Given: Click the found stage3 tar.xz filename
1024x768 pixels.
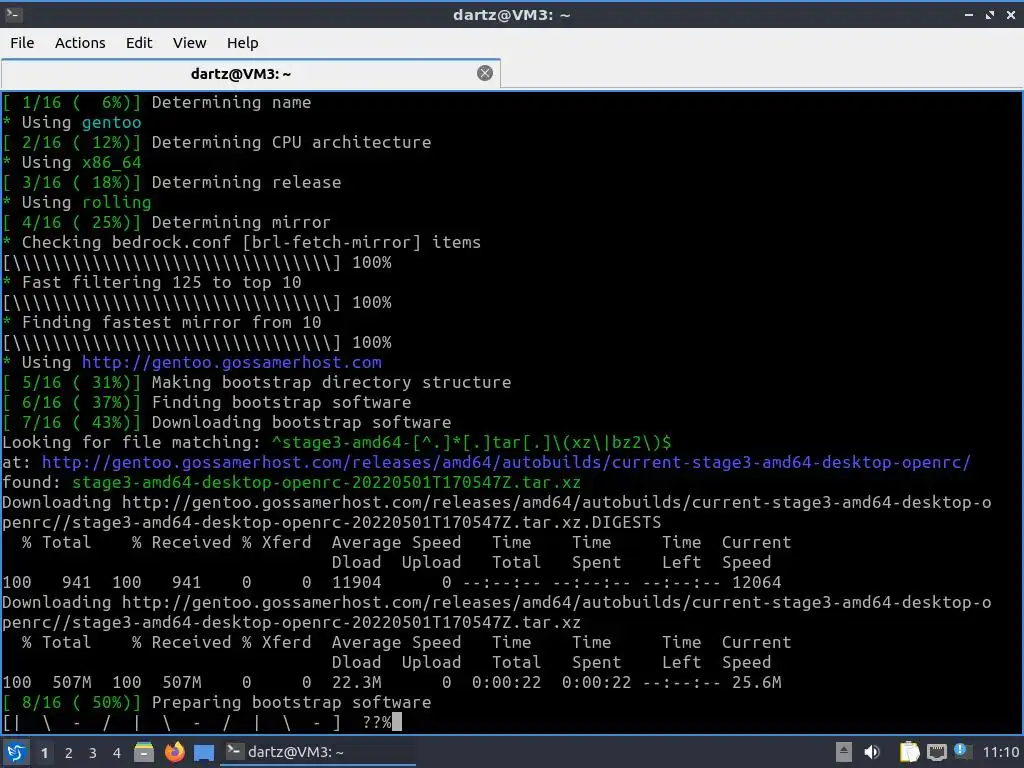Looking at the screenshot, I should point(327,483).
